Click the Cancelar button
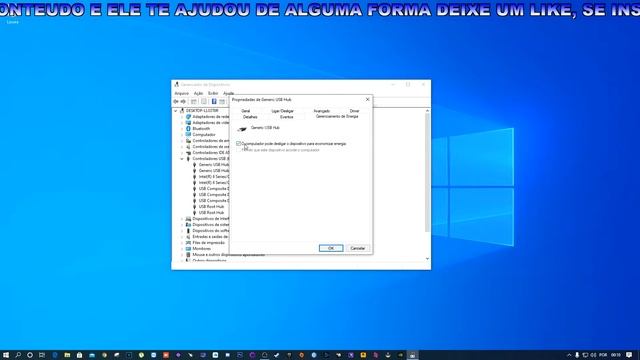Image resolution: width=640 pixels, height=360 pixels. point(358,248)
